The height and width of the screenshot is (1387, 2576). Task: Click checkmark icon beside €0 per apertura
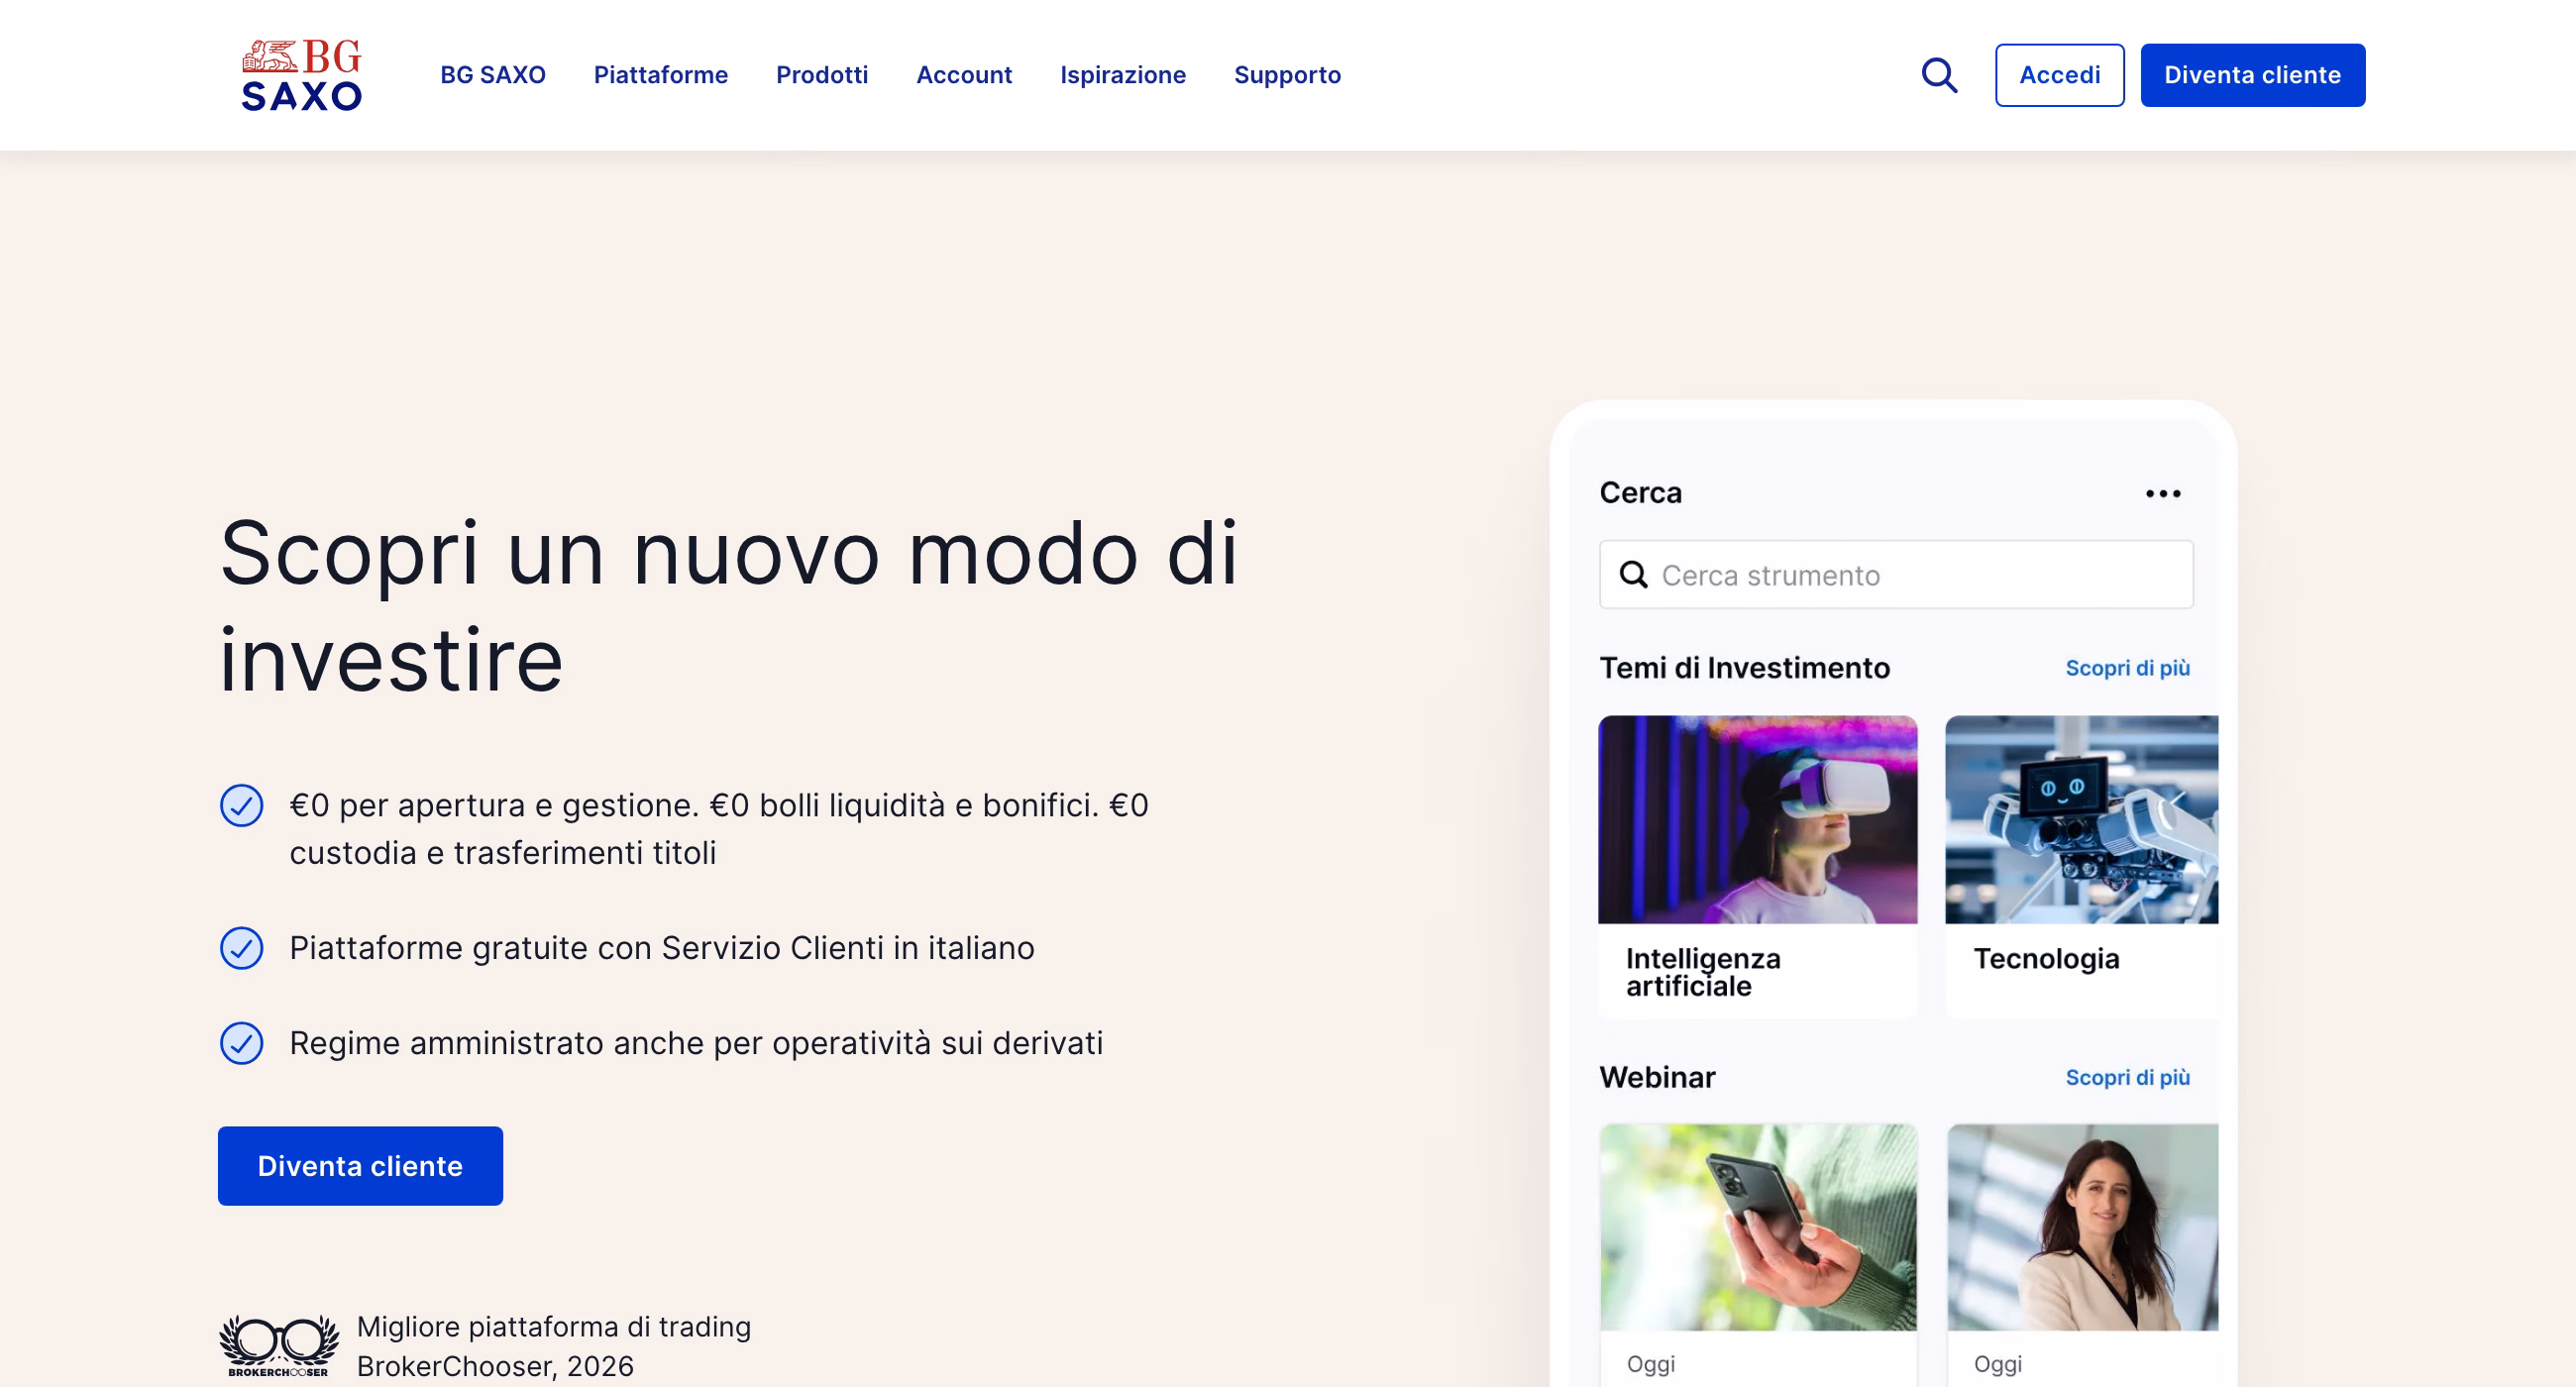(241, 805)
